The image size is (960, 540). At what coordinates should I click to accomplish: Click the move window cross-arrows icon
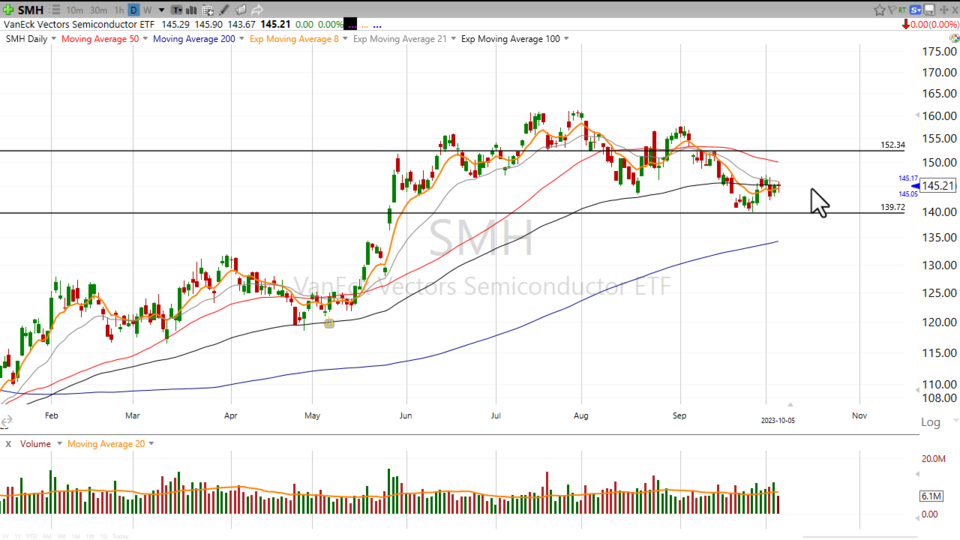[x=944, y=10]
